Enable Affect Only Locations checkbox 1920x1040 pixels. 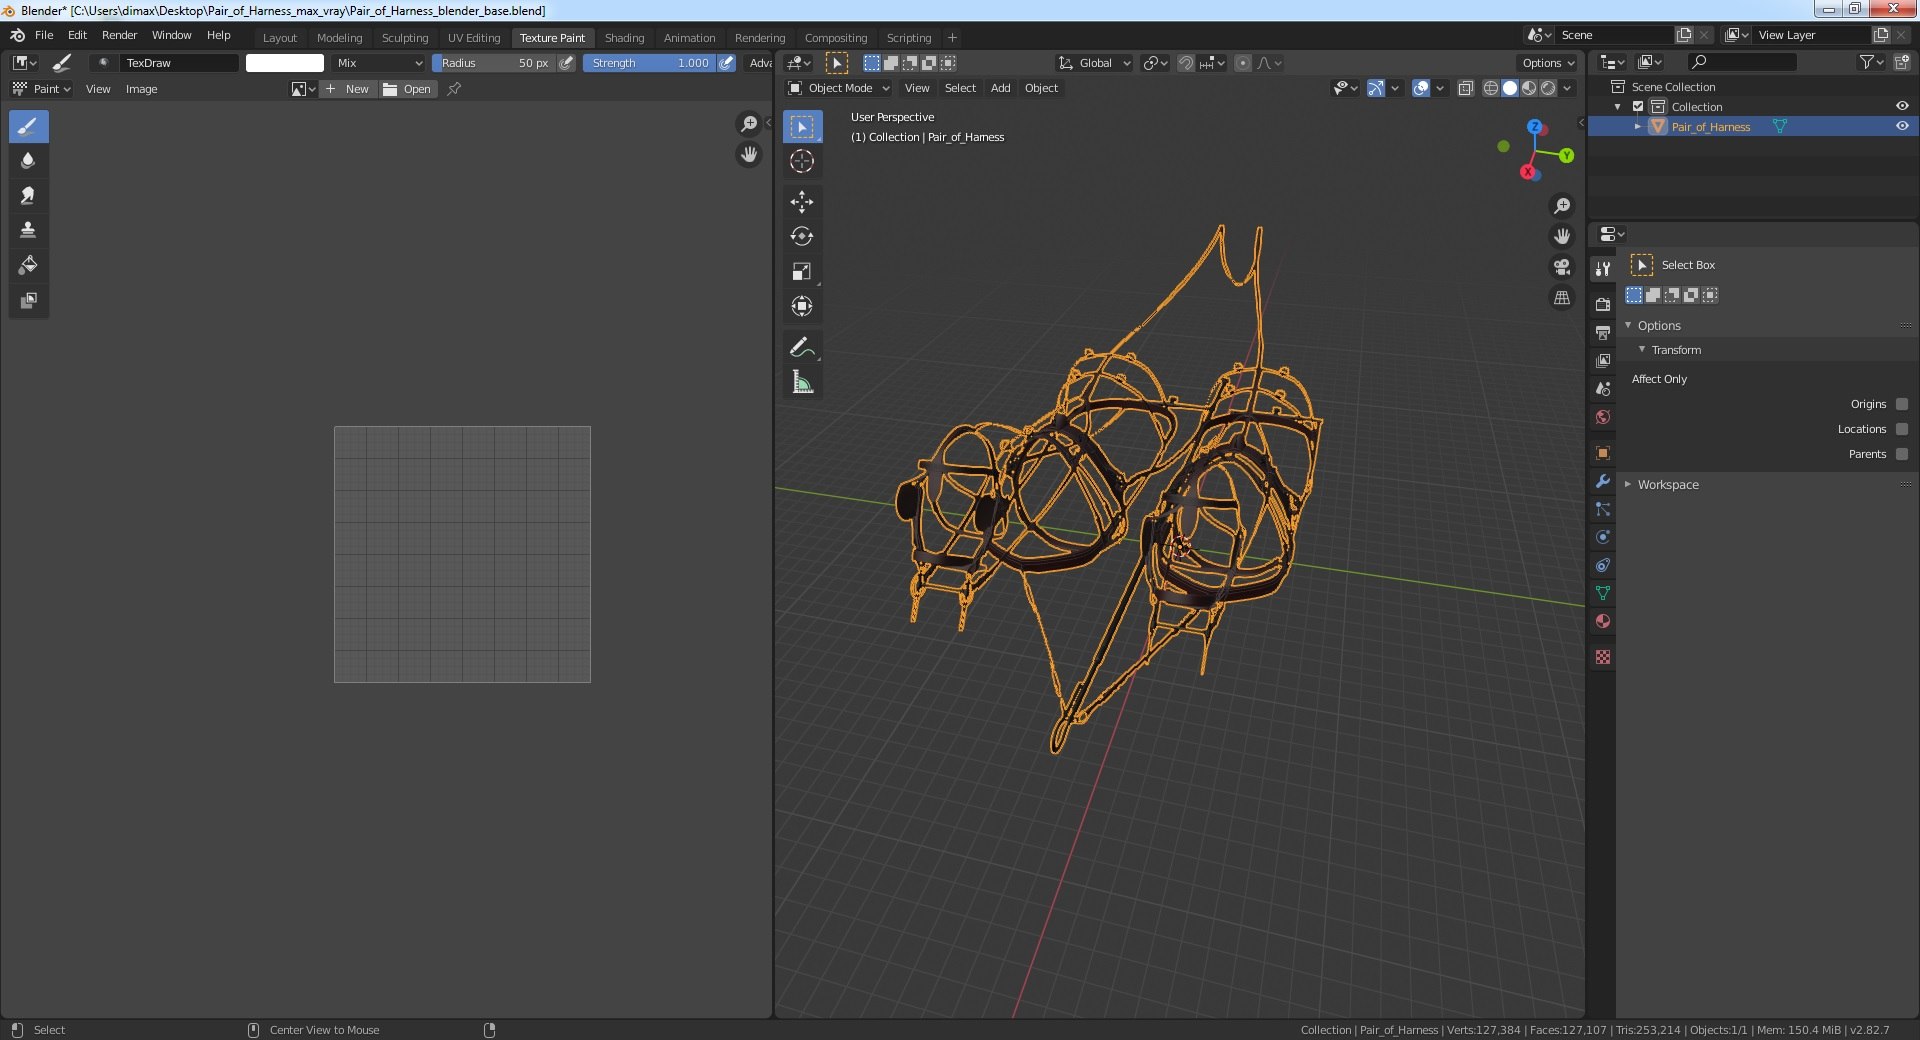click(1902, 429)
